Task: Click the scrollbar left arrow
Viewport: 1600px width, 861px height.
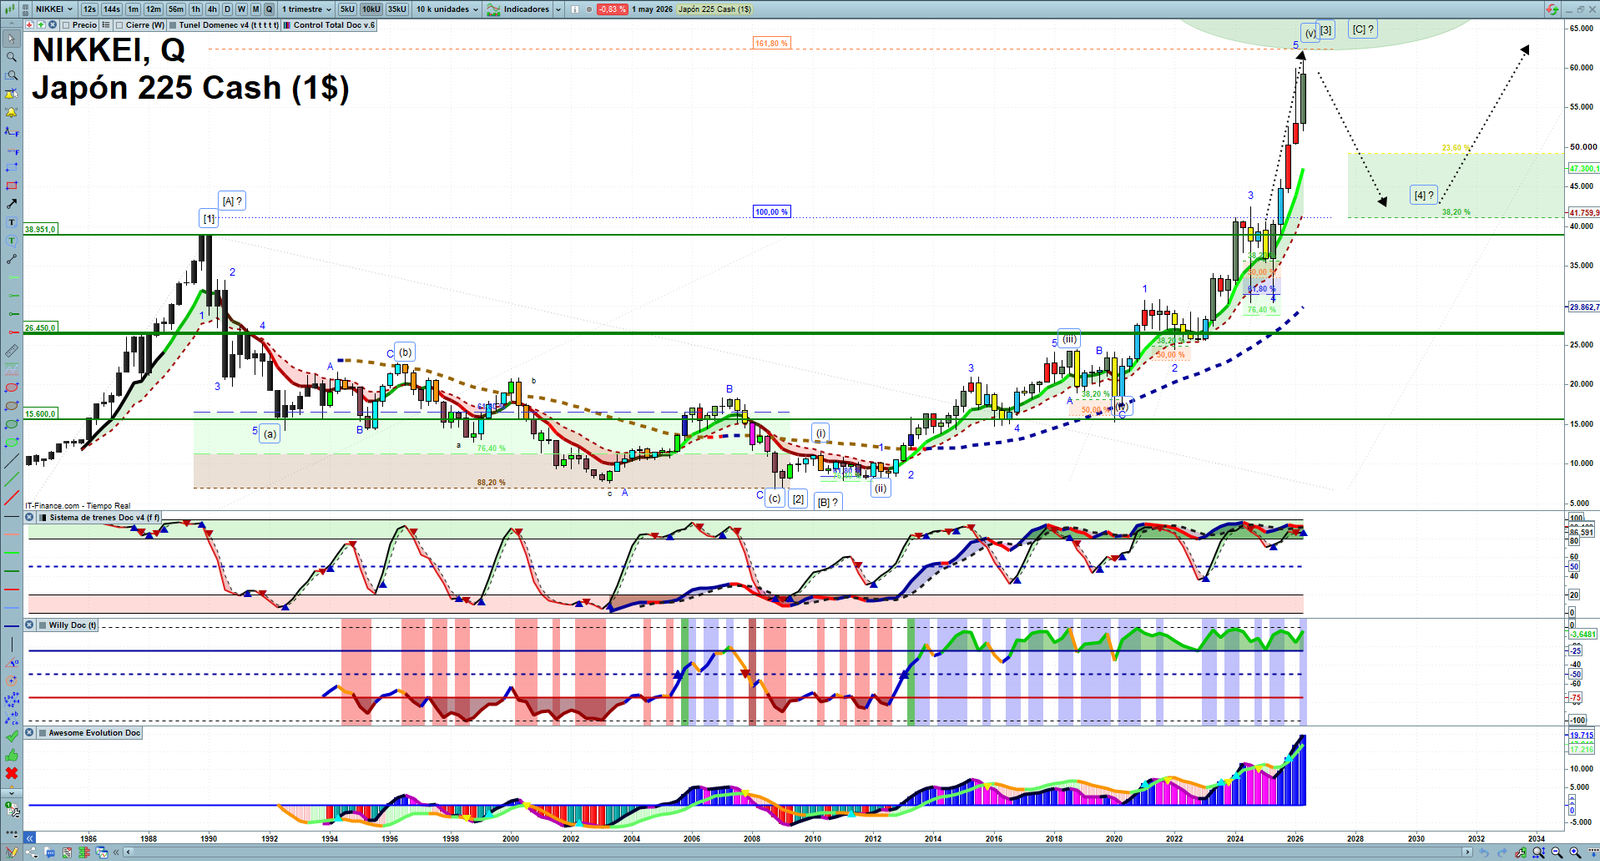Action: point(130,853)
